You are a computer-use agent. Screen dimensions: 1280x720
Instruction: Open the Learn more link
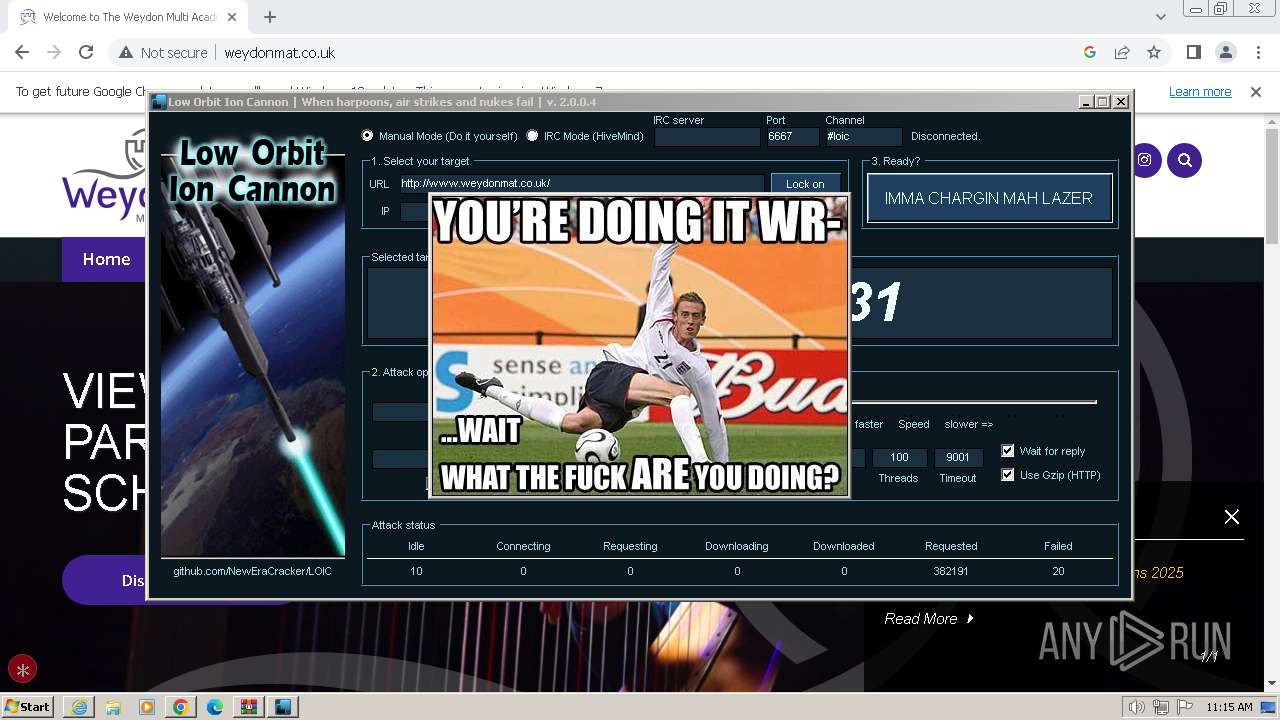(1200, 92)
